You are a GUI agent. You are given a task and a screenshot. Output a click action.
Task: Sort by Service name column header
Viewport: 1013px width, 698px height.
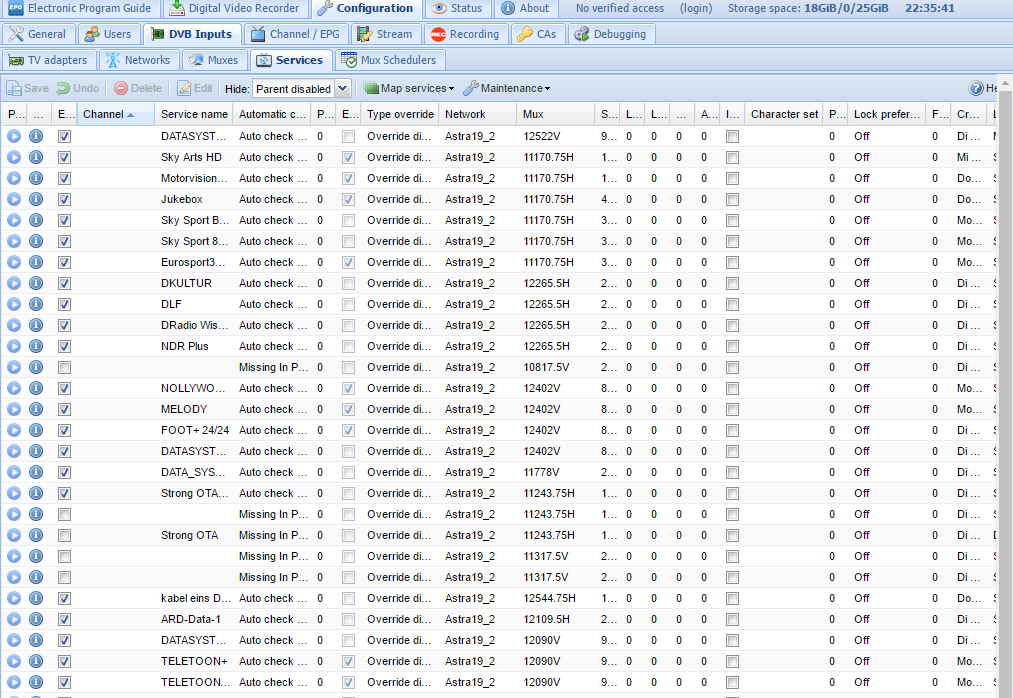(194, 114)
